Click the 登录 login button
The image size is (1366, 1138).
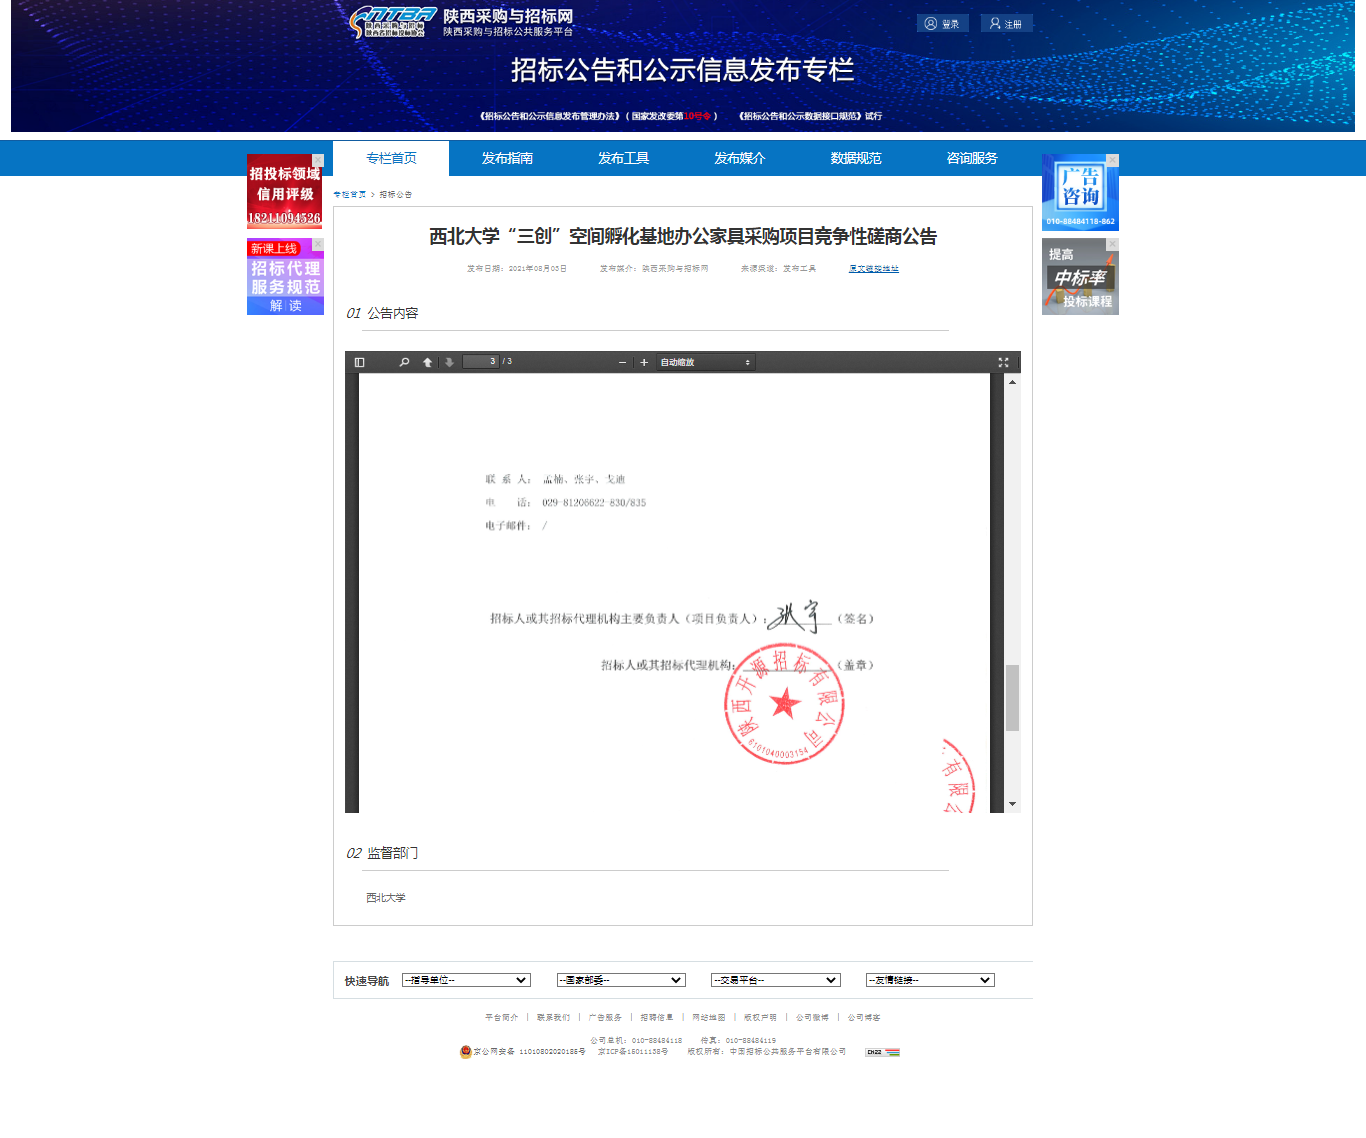pos(942,23)
